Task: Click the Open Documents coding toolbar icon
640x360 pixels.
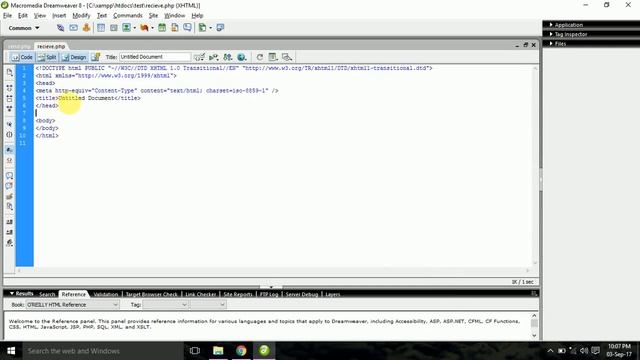Action: [x=9, y=73]
